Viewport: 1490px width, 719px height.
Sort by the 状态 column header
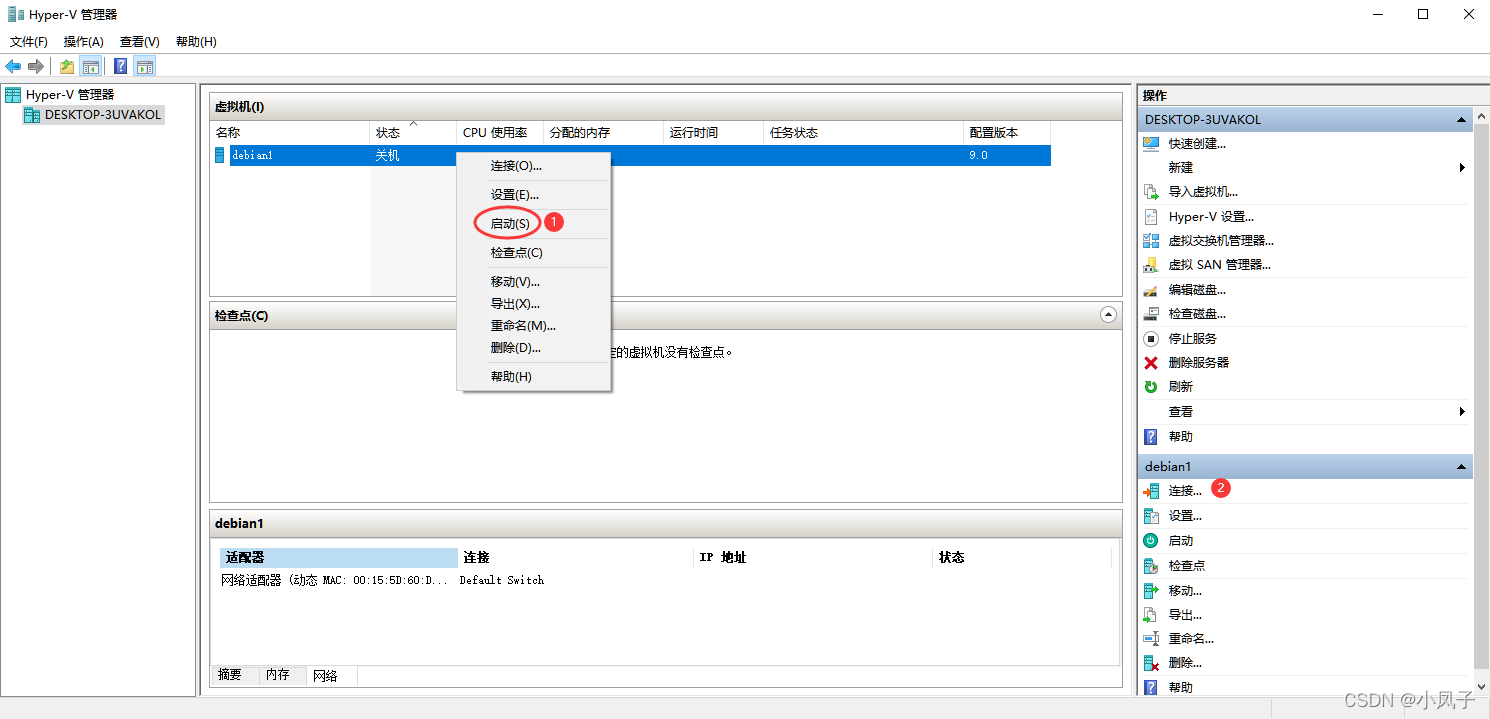pos(414,133)
